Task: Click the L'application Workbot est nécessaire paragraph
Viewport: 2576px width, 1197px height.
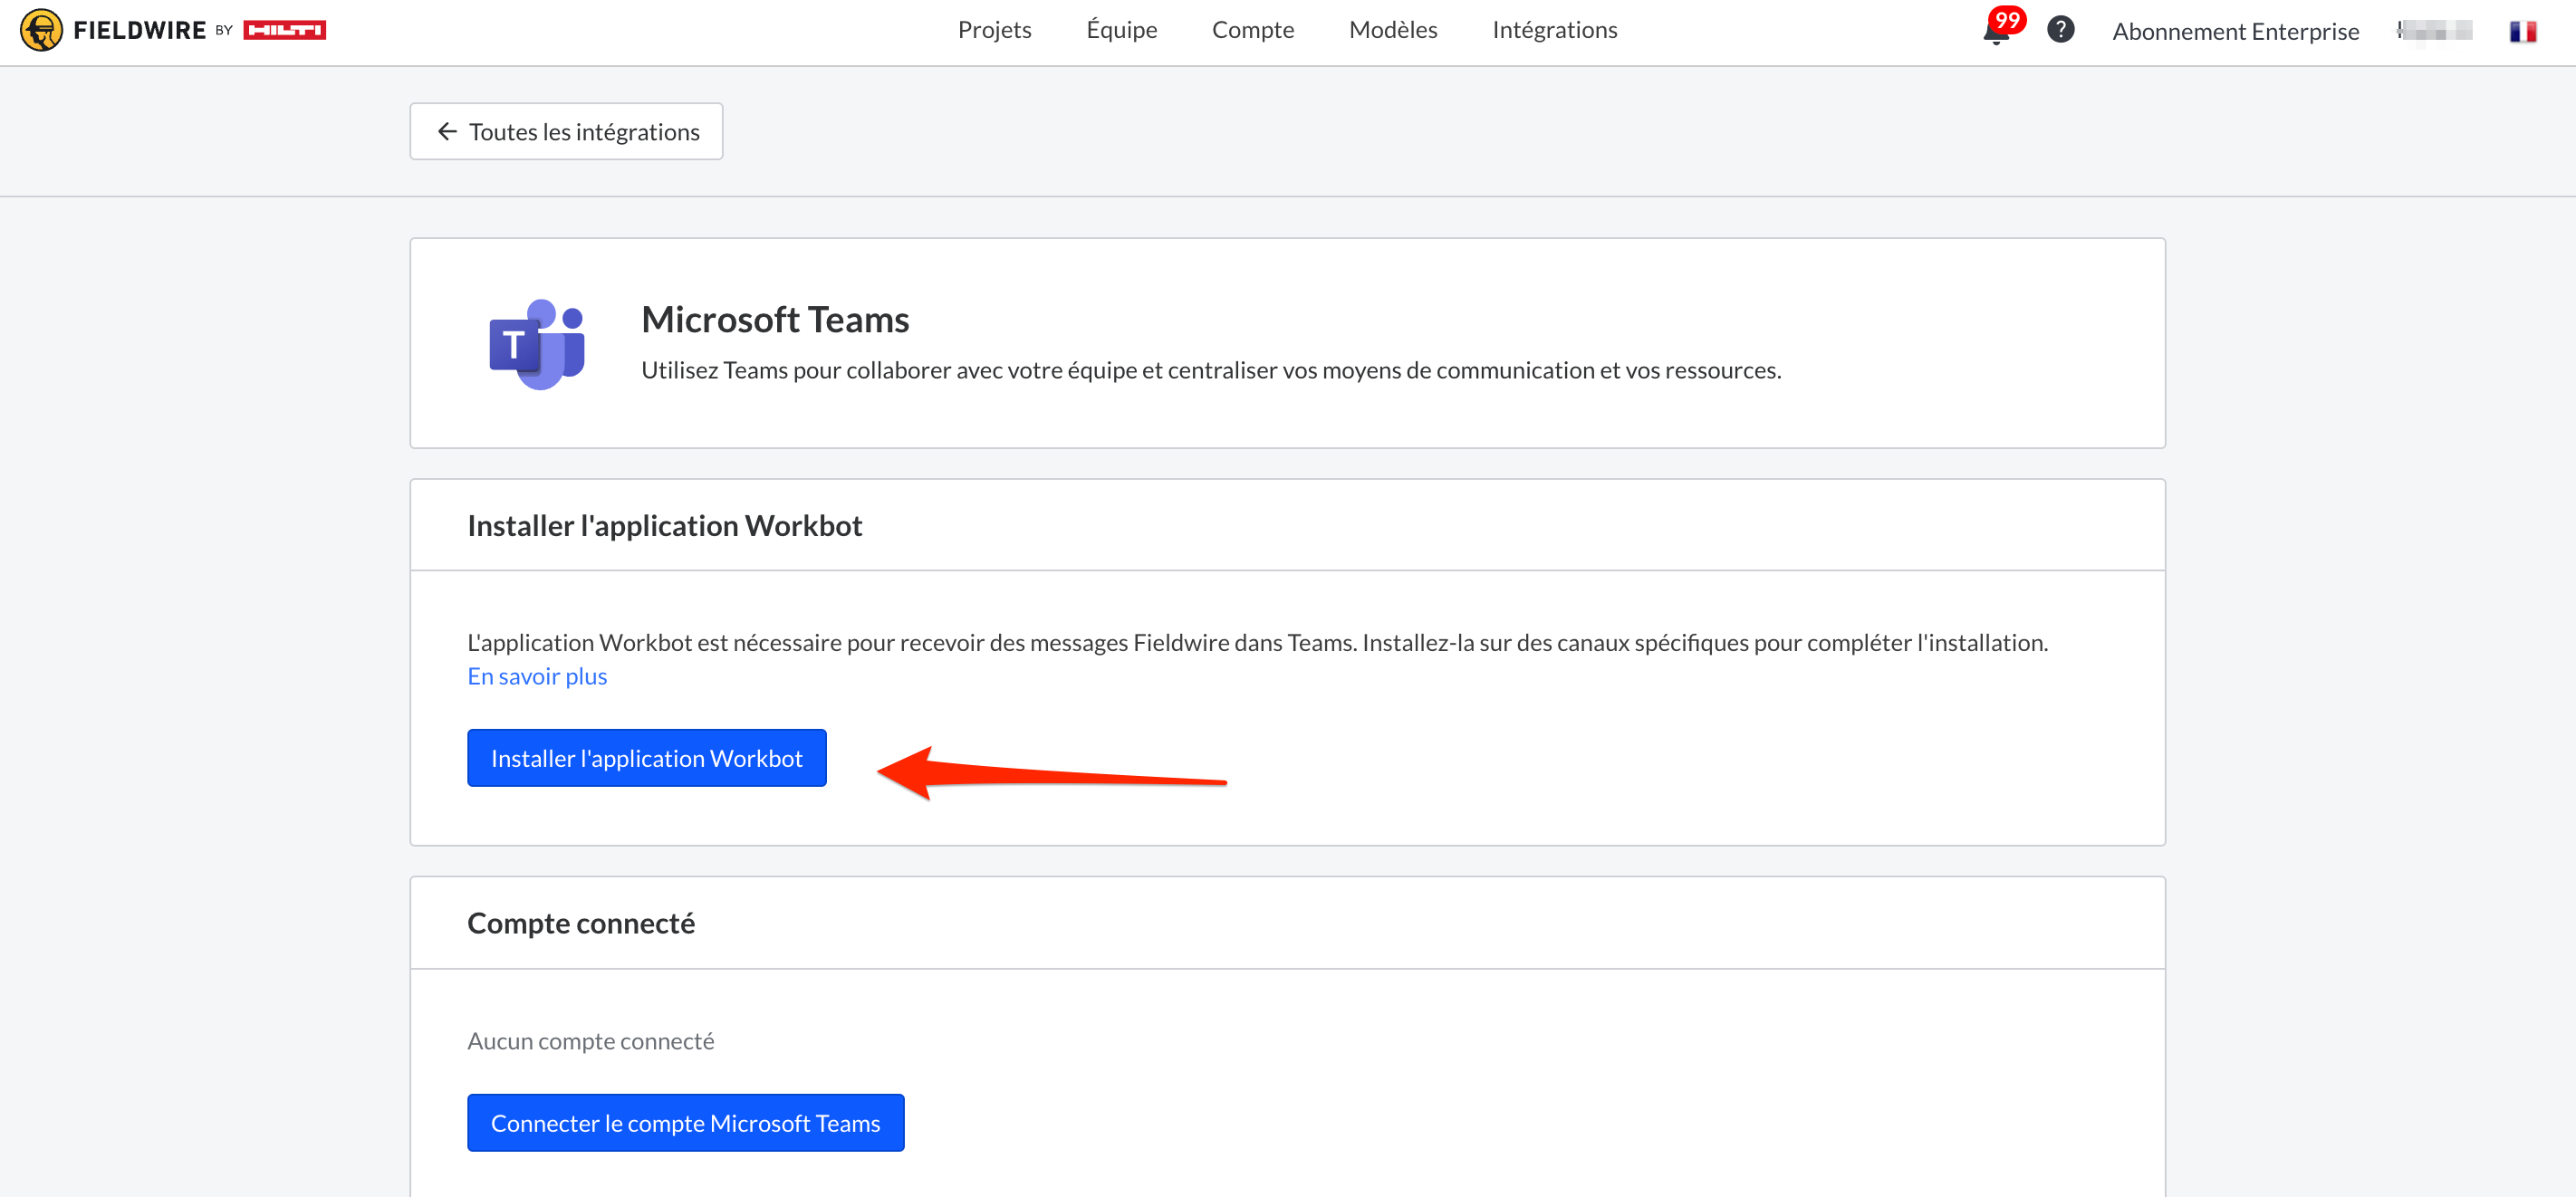Action: pos(1257,642)
